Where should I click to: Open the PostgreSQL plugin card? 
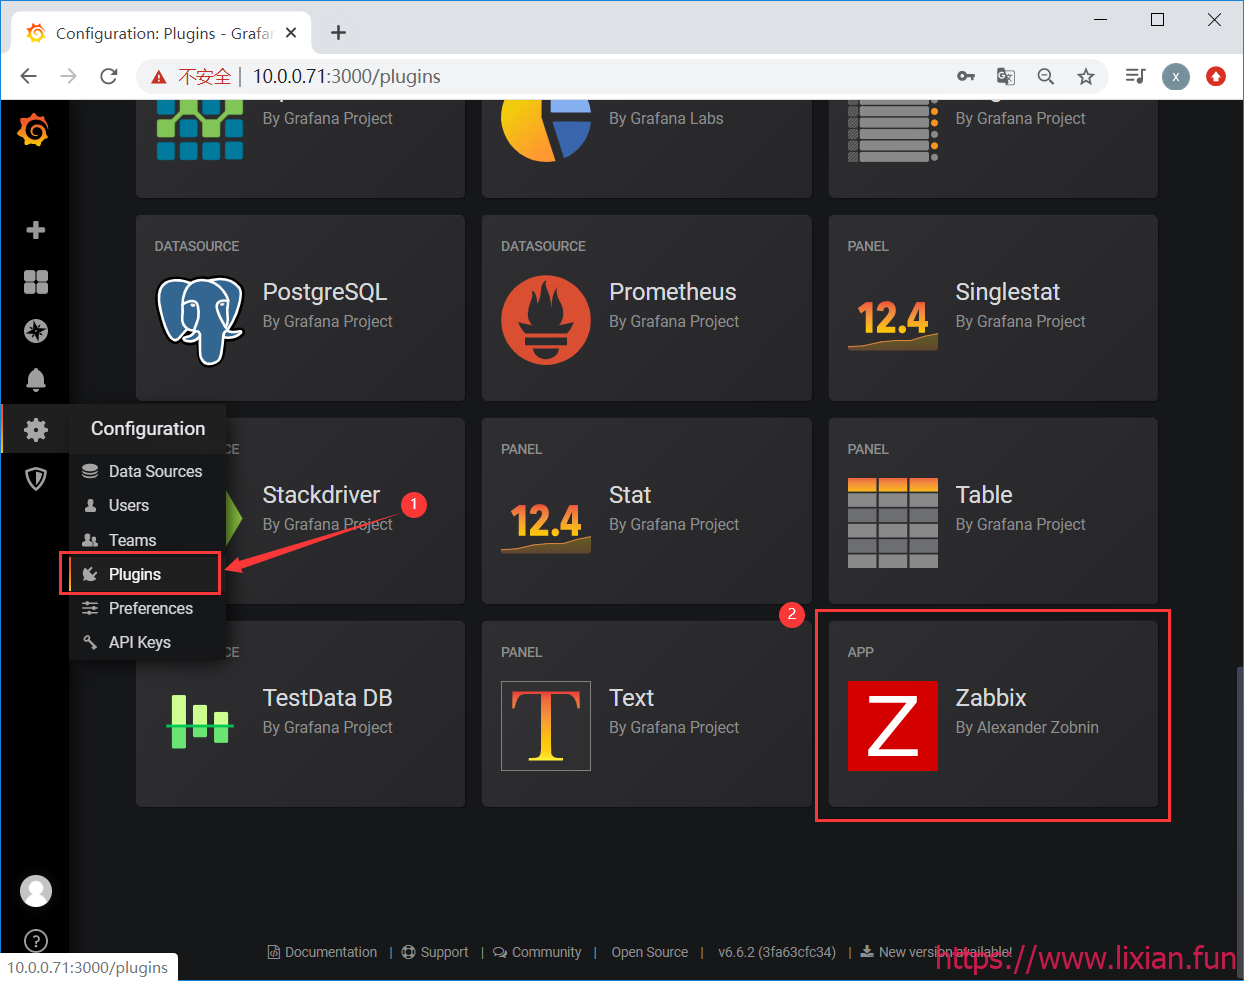pos(300,308)
